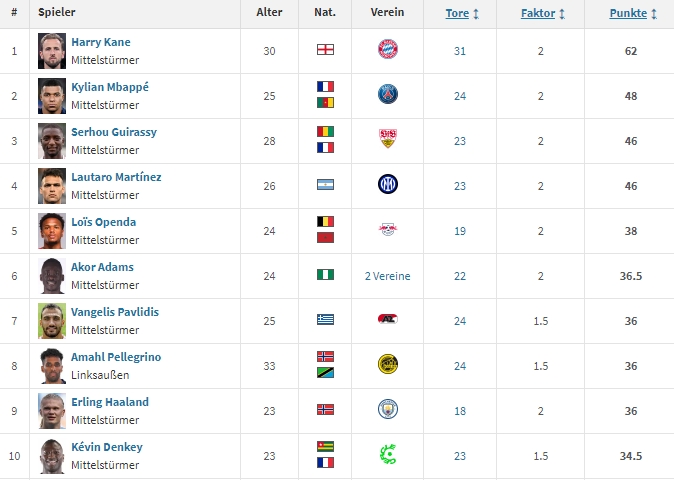
Task: Open Kylian Mbappé's player profile link
Action: click(109, 87)
